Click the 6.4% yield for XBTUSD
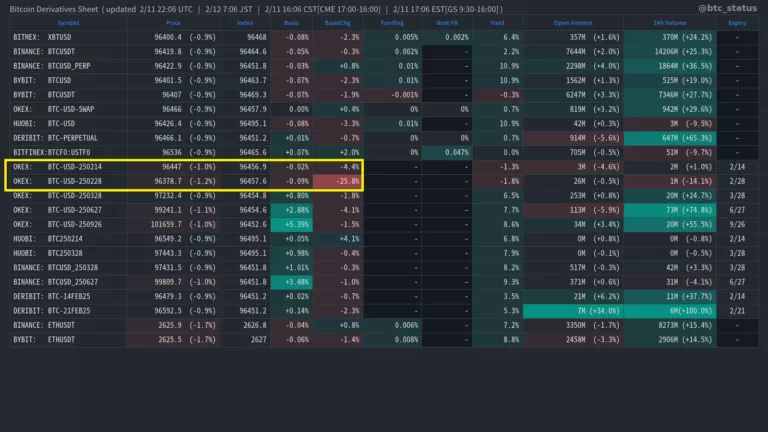 497,37
